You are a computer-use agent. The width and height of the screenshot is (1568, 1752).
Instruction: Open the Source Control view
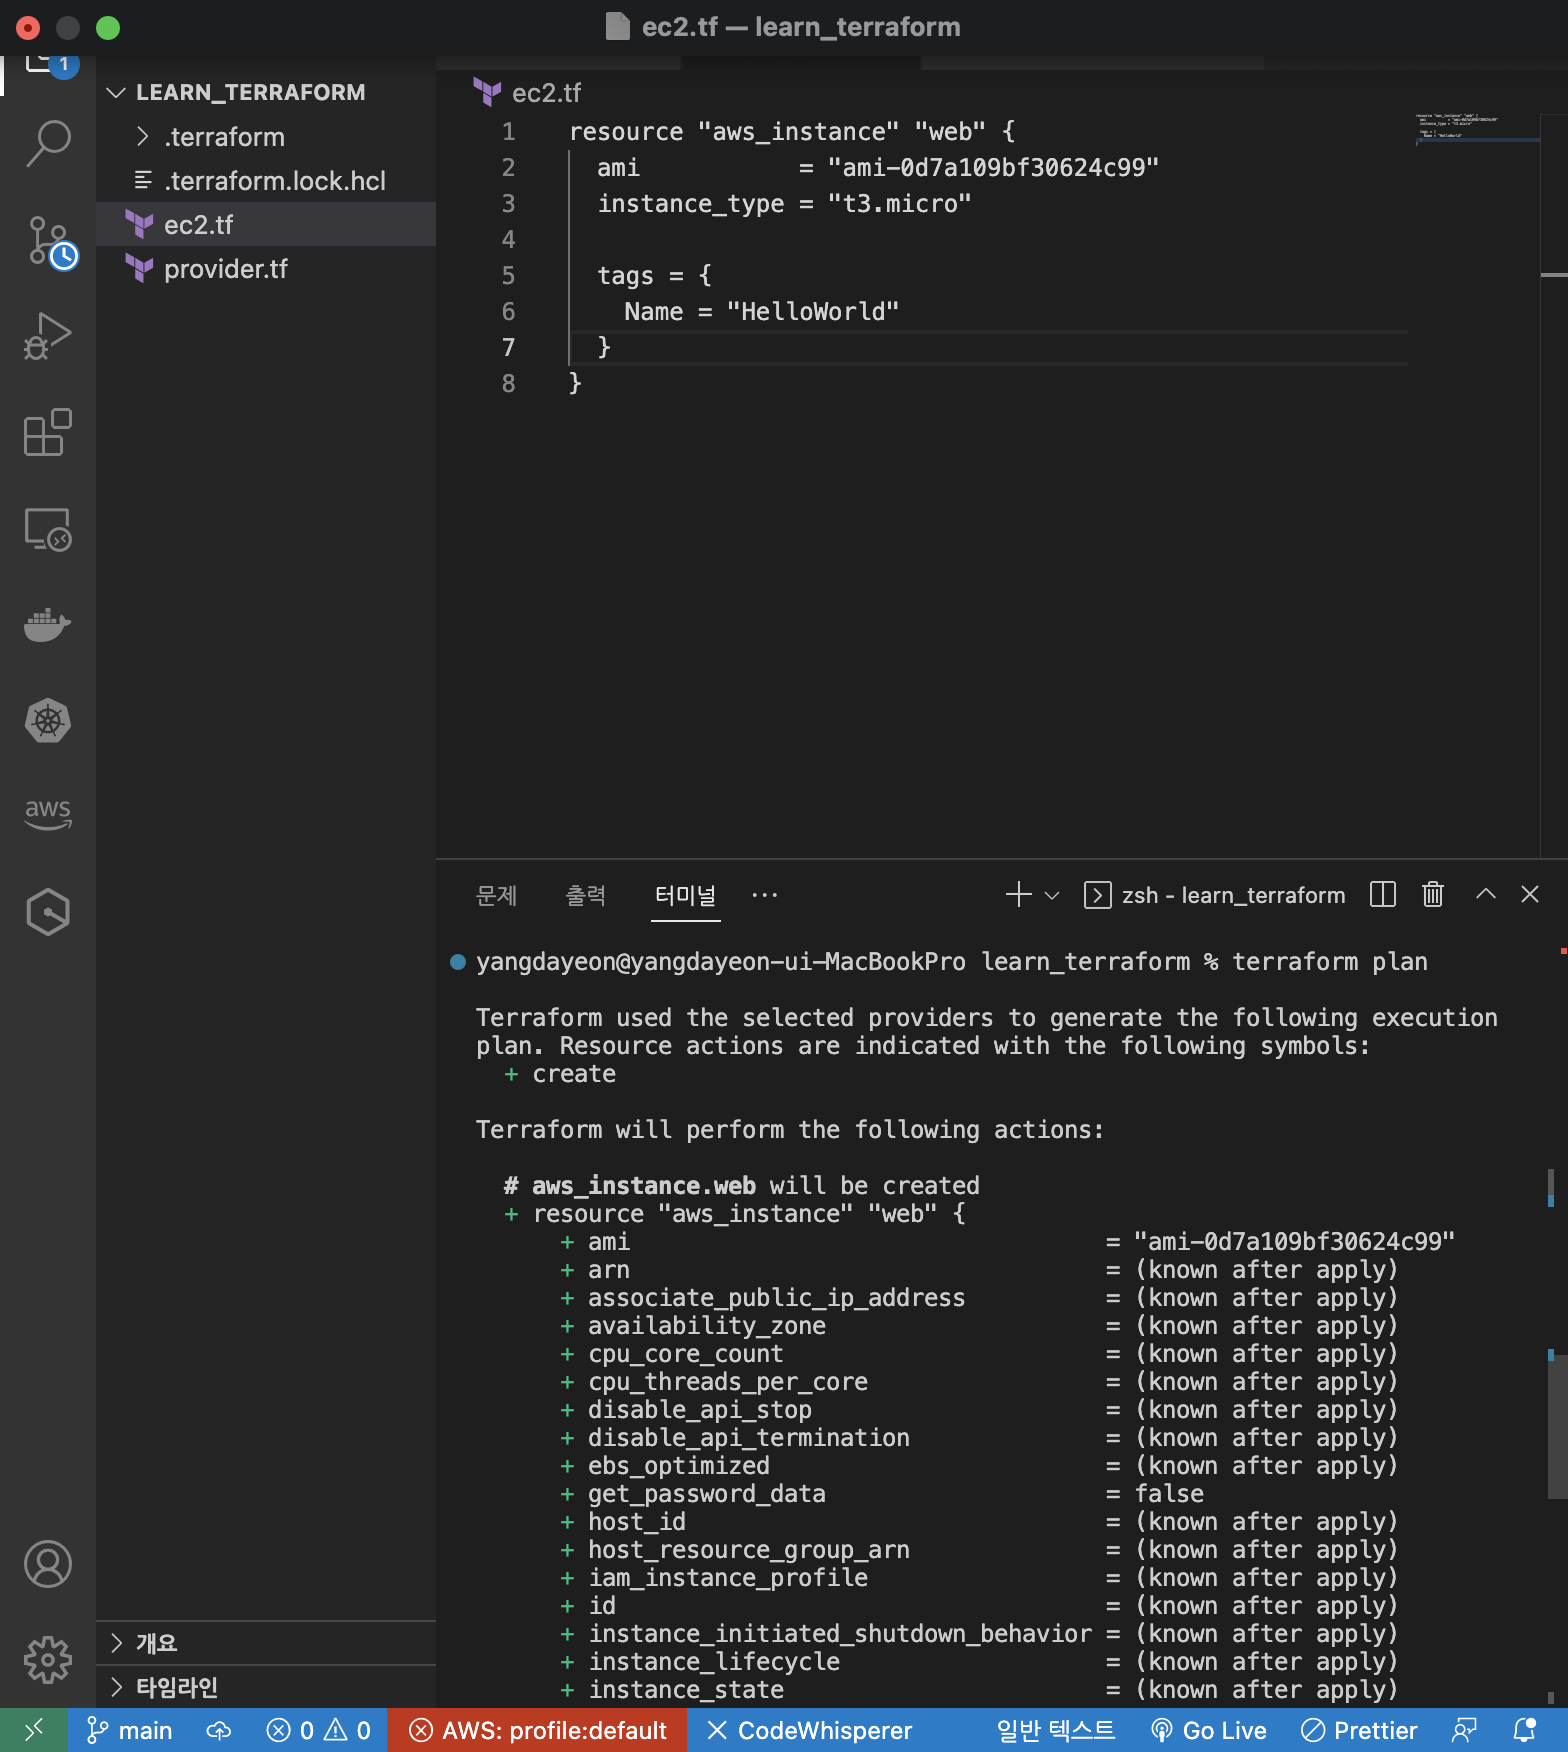pyautogui.click(x=50, y=243)
